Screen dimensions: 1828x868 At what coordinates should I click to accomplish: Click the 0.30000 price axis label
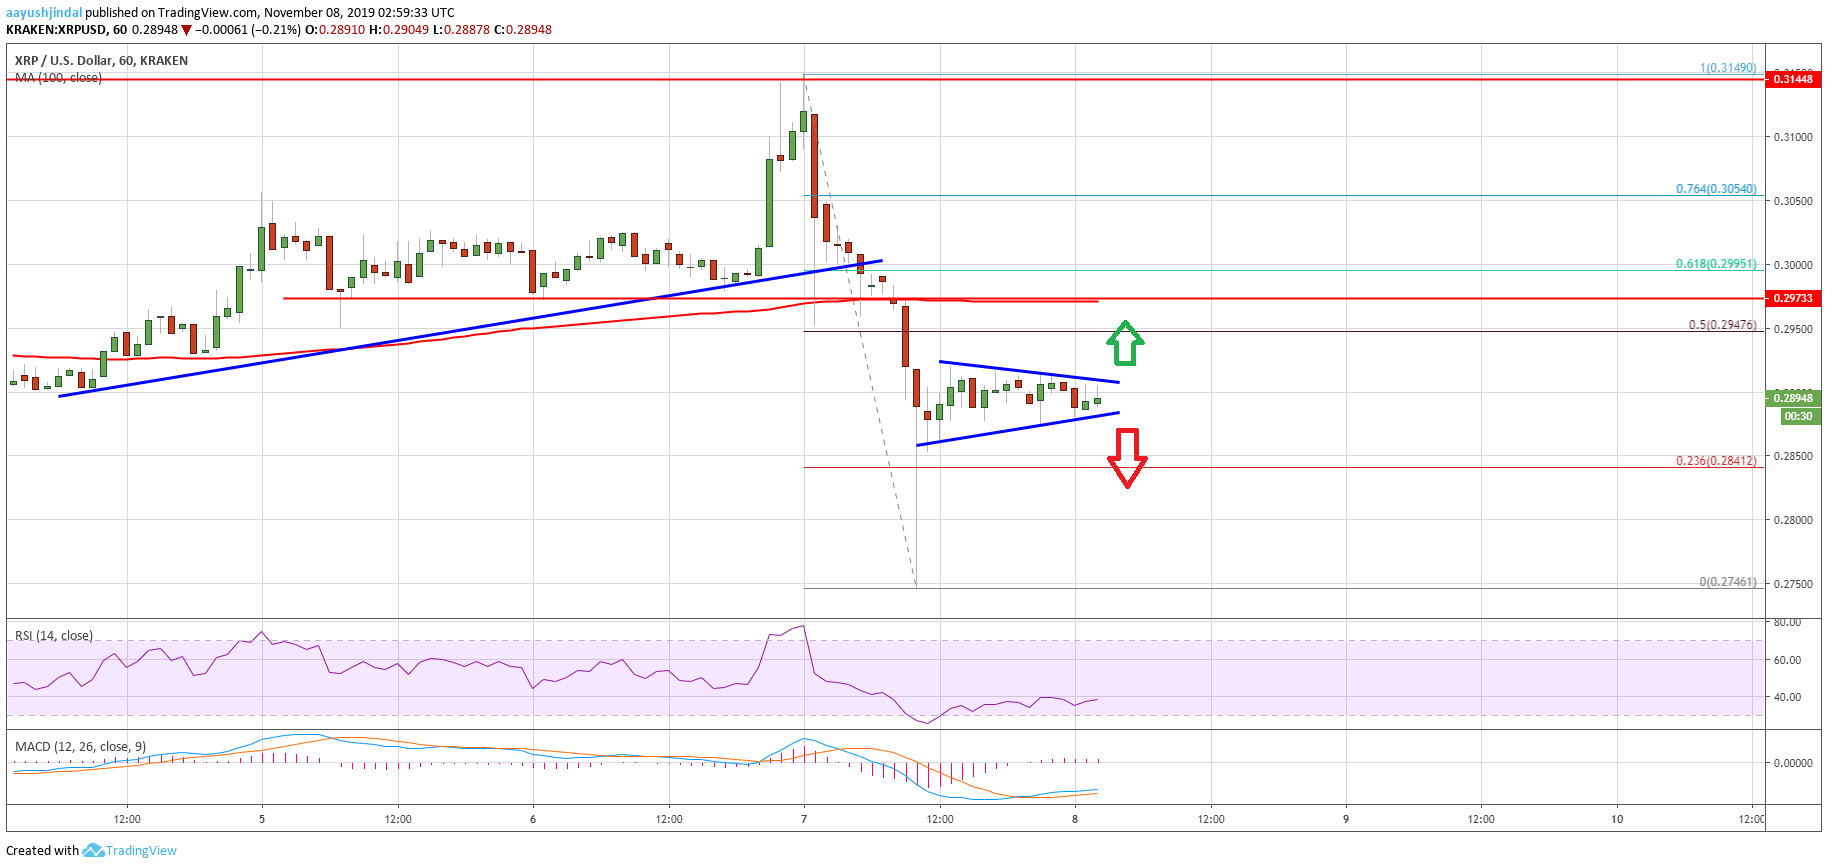click(x=1793, y=265)
